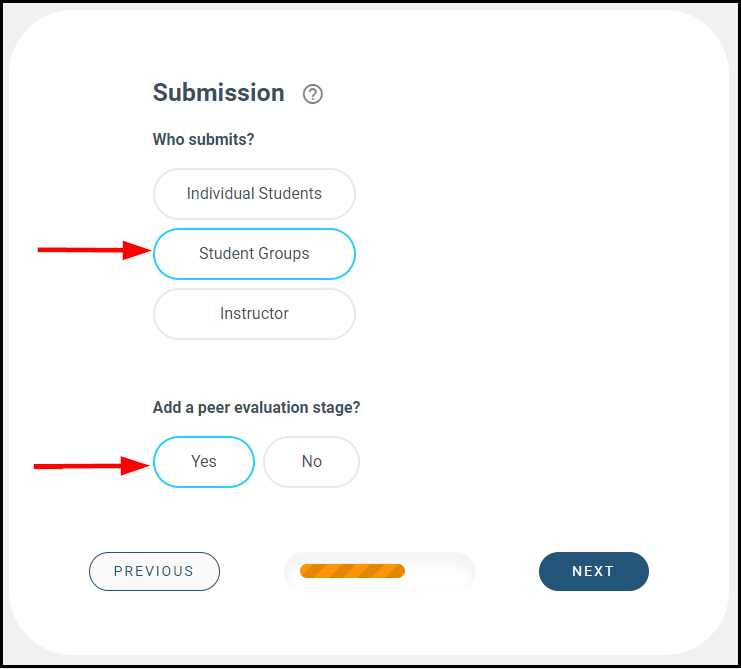Viewport: 741px width, 669px height.
Task: Click the orange striped progress fill
Action: (352, 571)
